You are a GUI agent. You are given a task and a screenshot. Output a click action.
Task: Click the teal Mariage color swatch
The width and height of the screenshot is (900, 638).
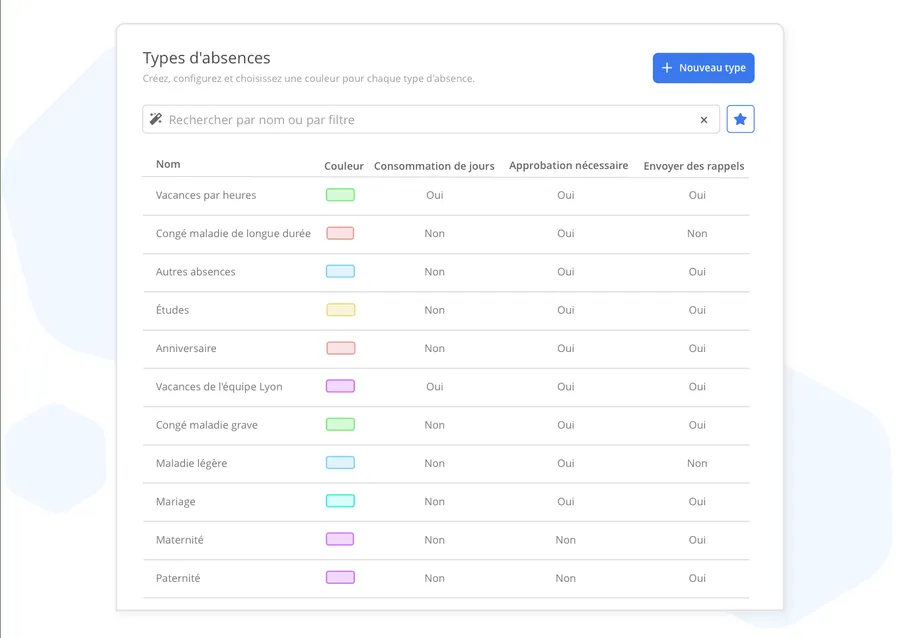click(340, 501)
